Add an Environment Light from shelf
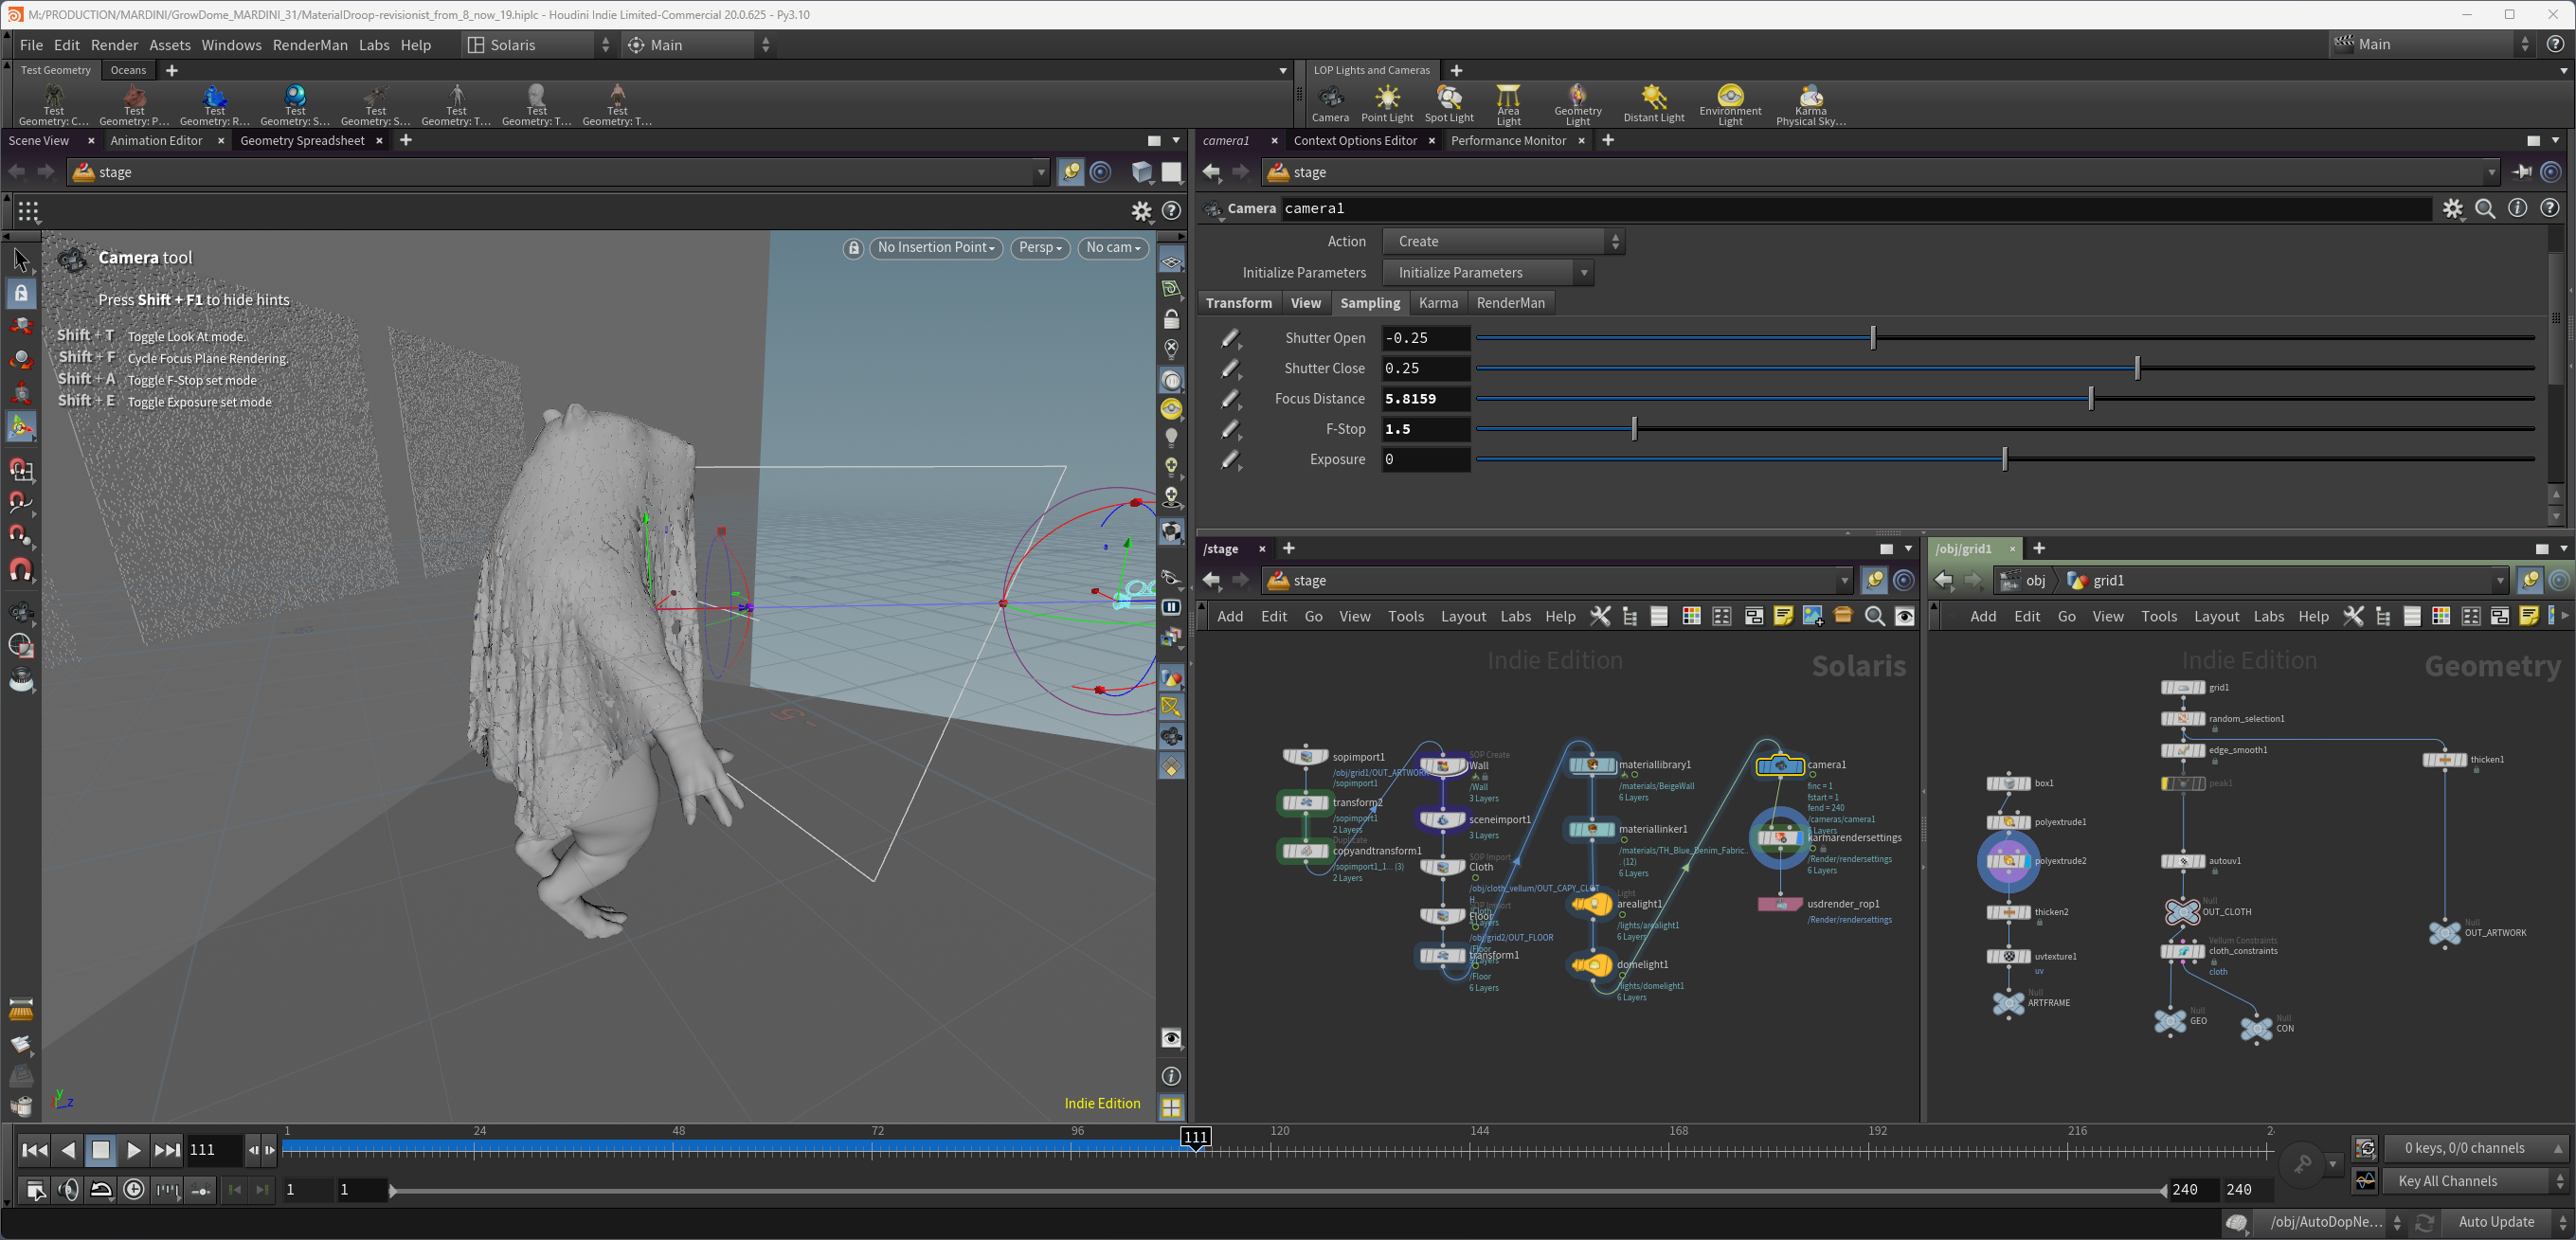This screenshot has width=2576, height=1240. 1730,105
